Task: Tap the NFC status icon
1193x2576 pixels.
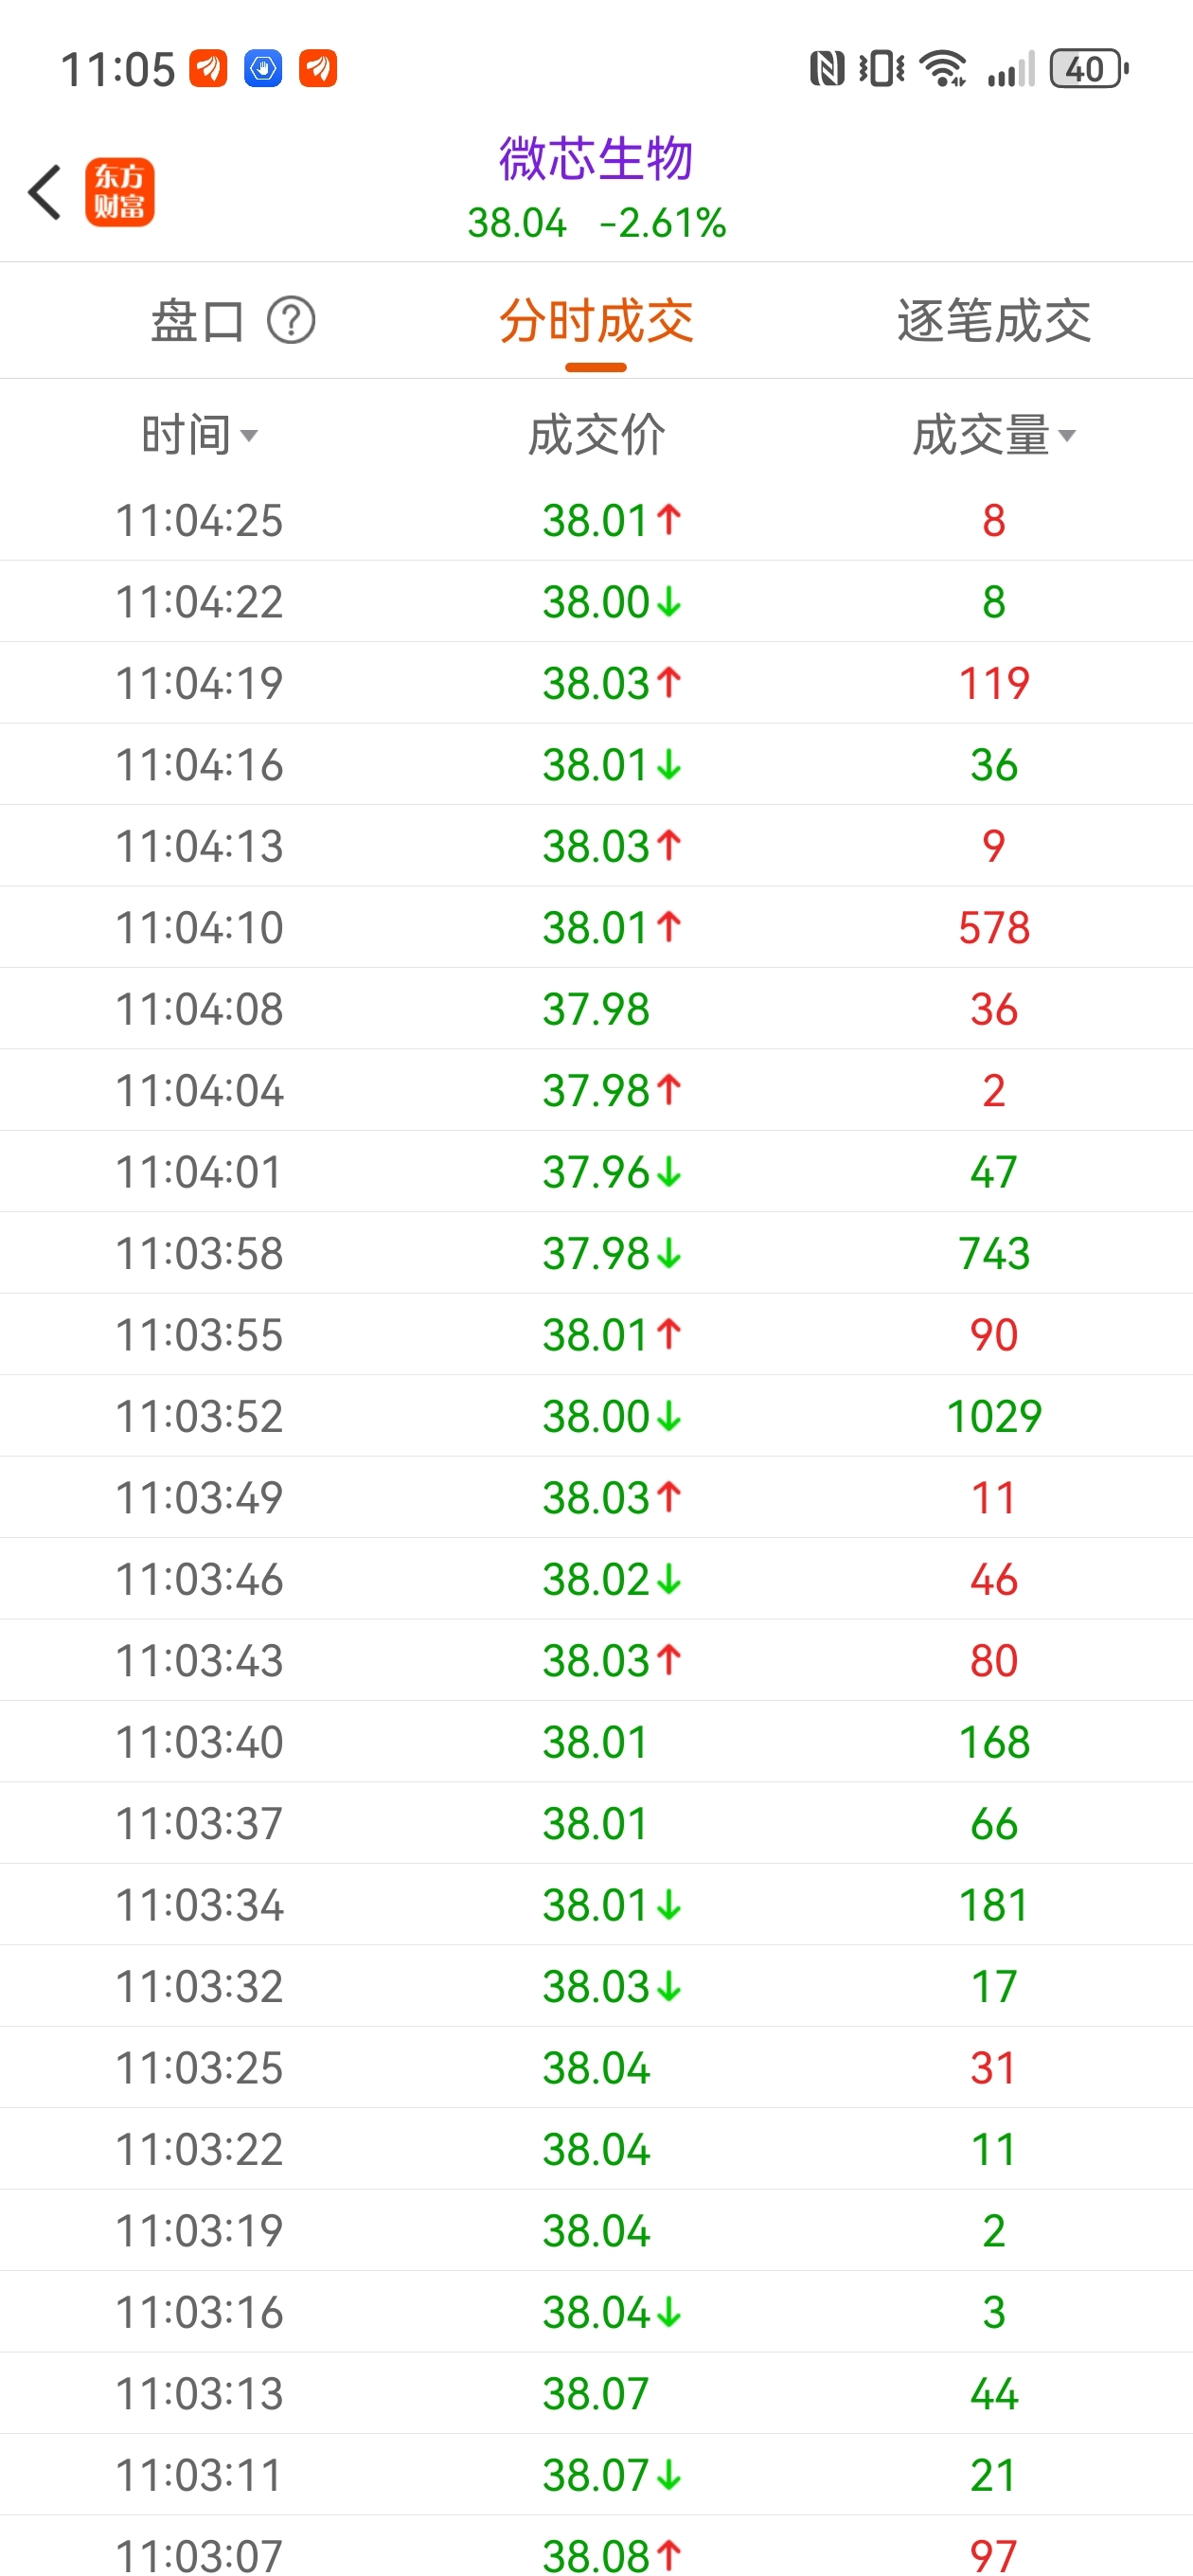Action: point(827,69)
